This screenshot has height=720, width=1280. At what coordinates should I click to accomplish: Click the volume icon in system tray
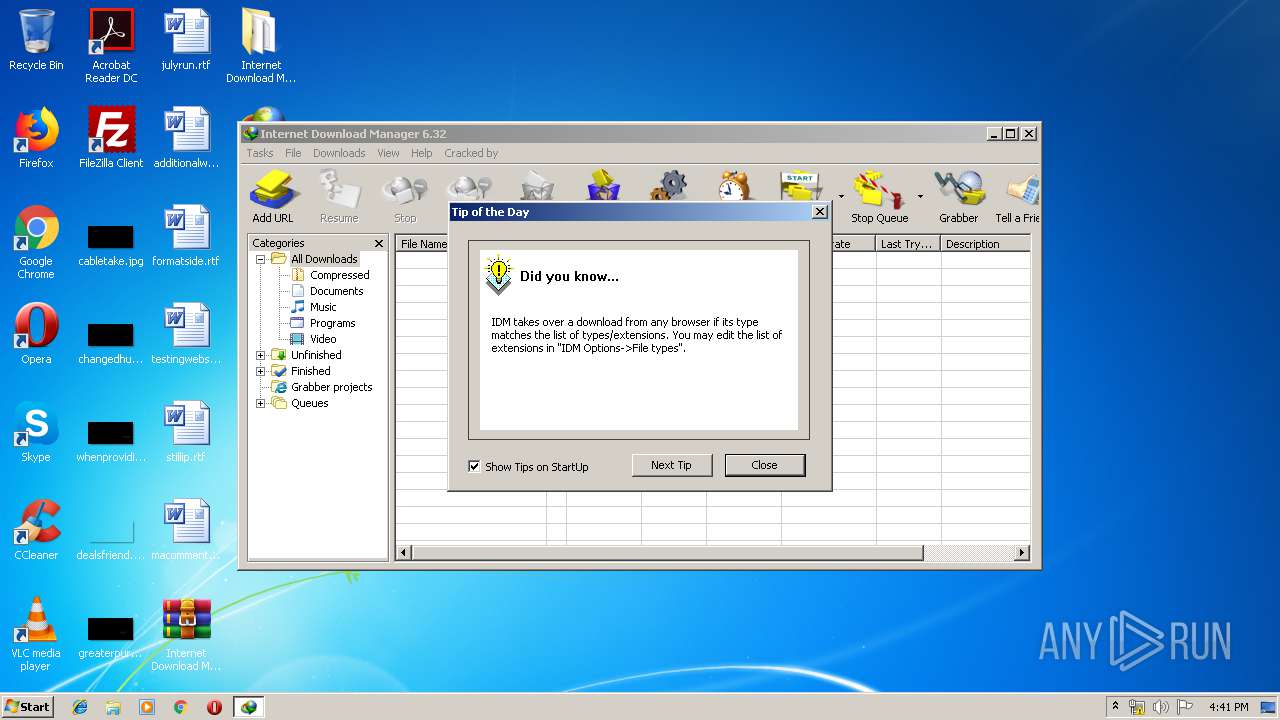(x=1162, y=707)
